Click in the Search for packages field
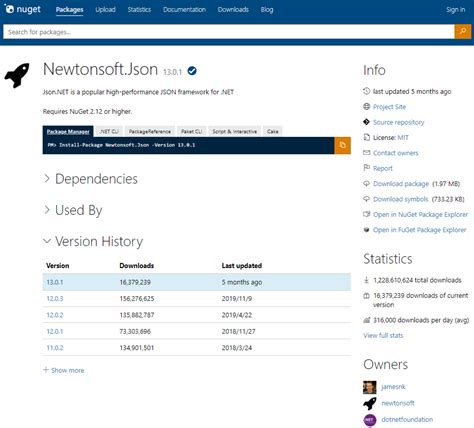Image resolution: width=474 pixels, height=428 pixels. tap(229, 32)
